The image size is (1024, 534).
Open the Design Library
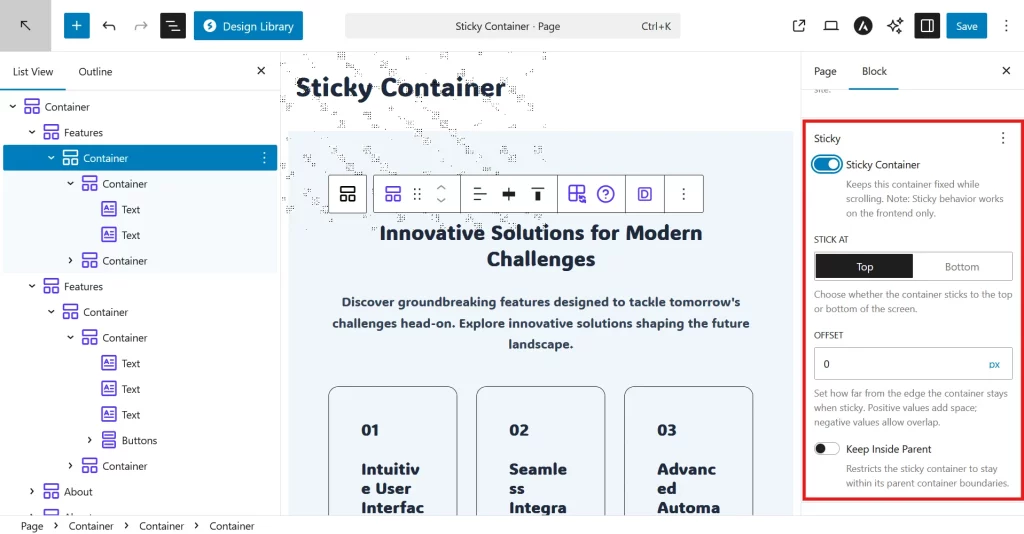248,26
